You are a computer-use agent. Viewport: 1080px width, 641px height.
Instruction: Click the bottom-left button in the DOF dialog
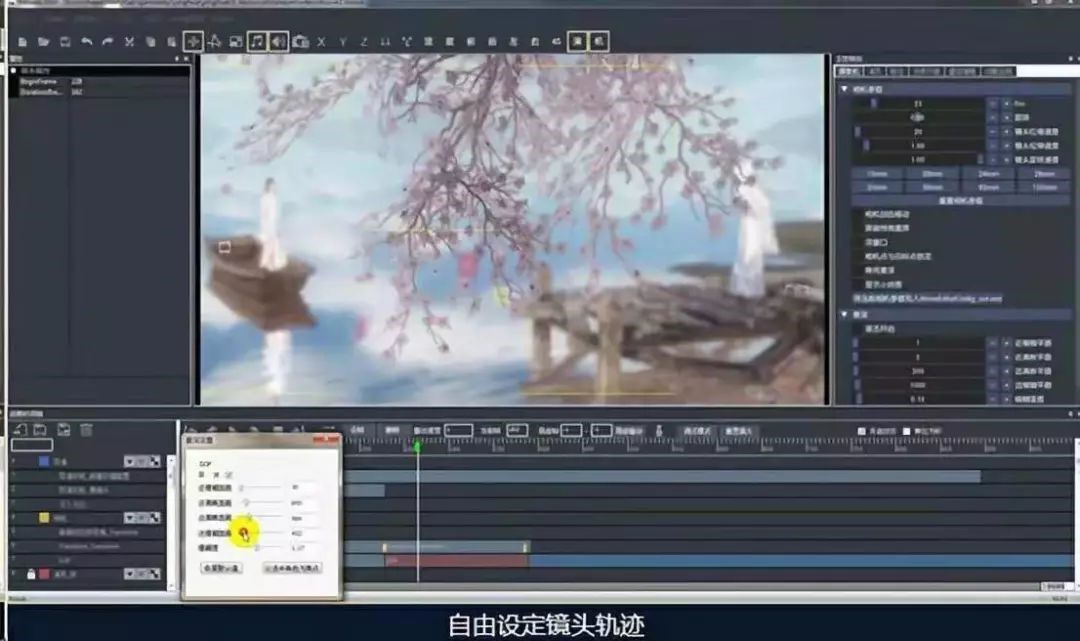(x=222, y=567)
